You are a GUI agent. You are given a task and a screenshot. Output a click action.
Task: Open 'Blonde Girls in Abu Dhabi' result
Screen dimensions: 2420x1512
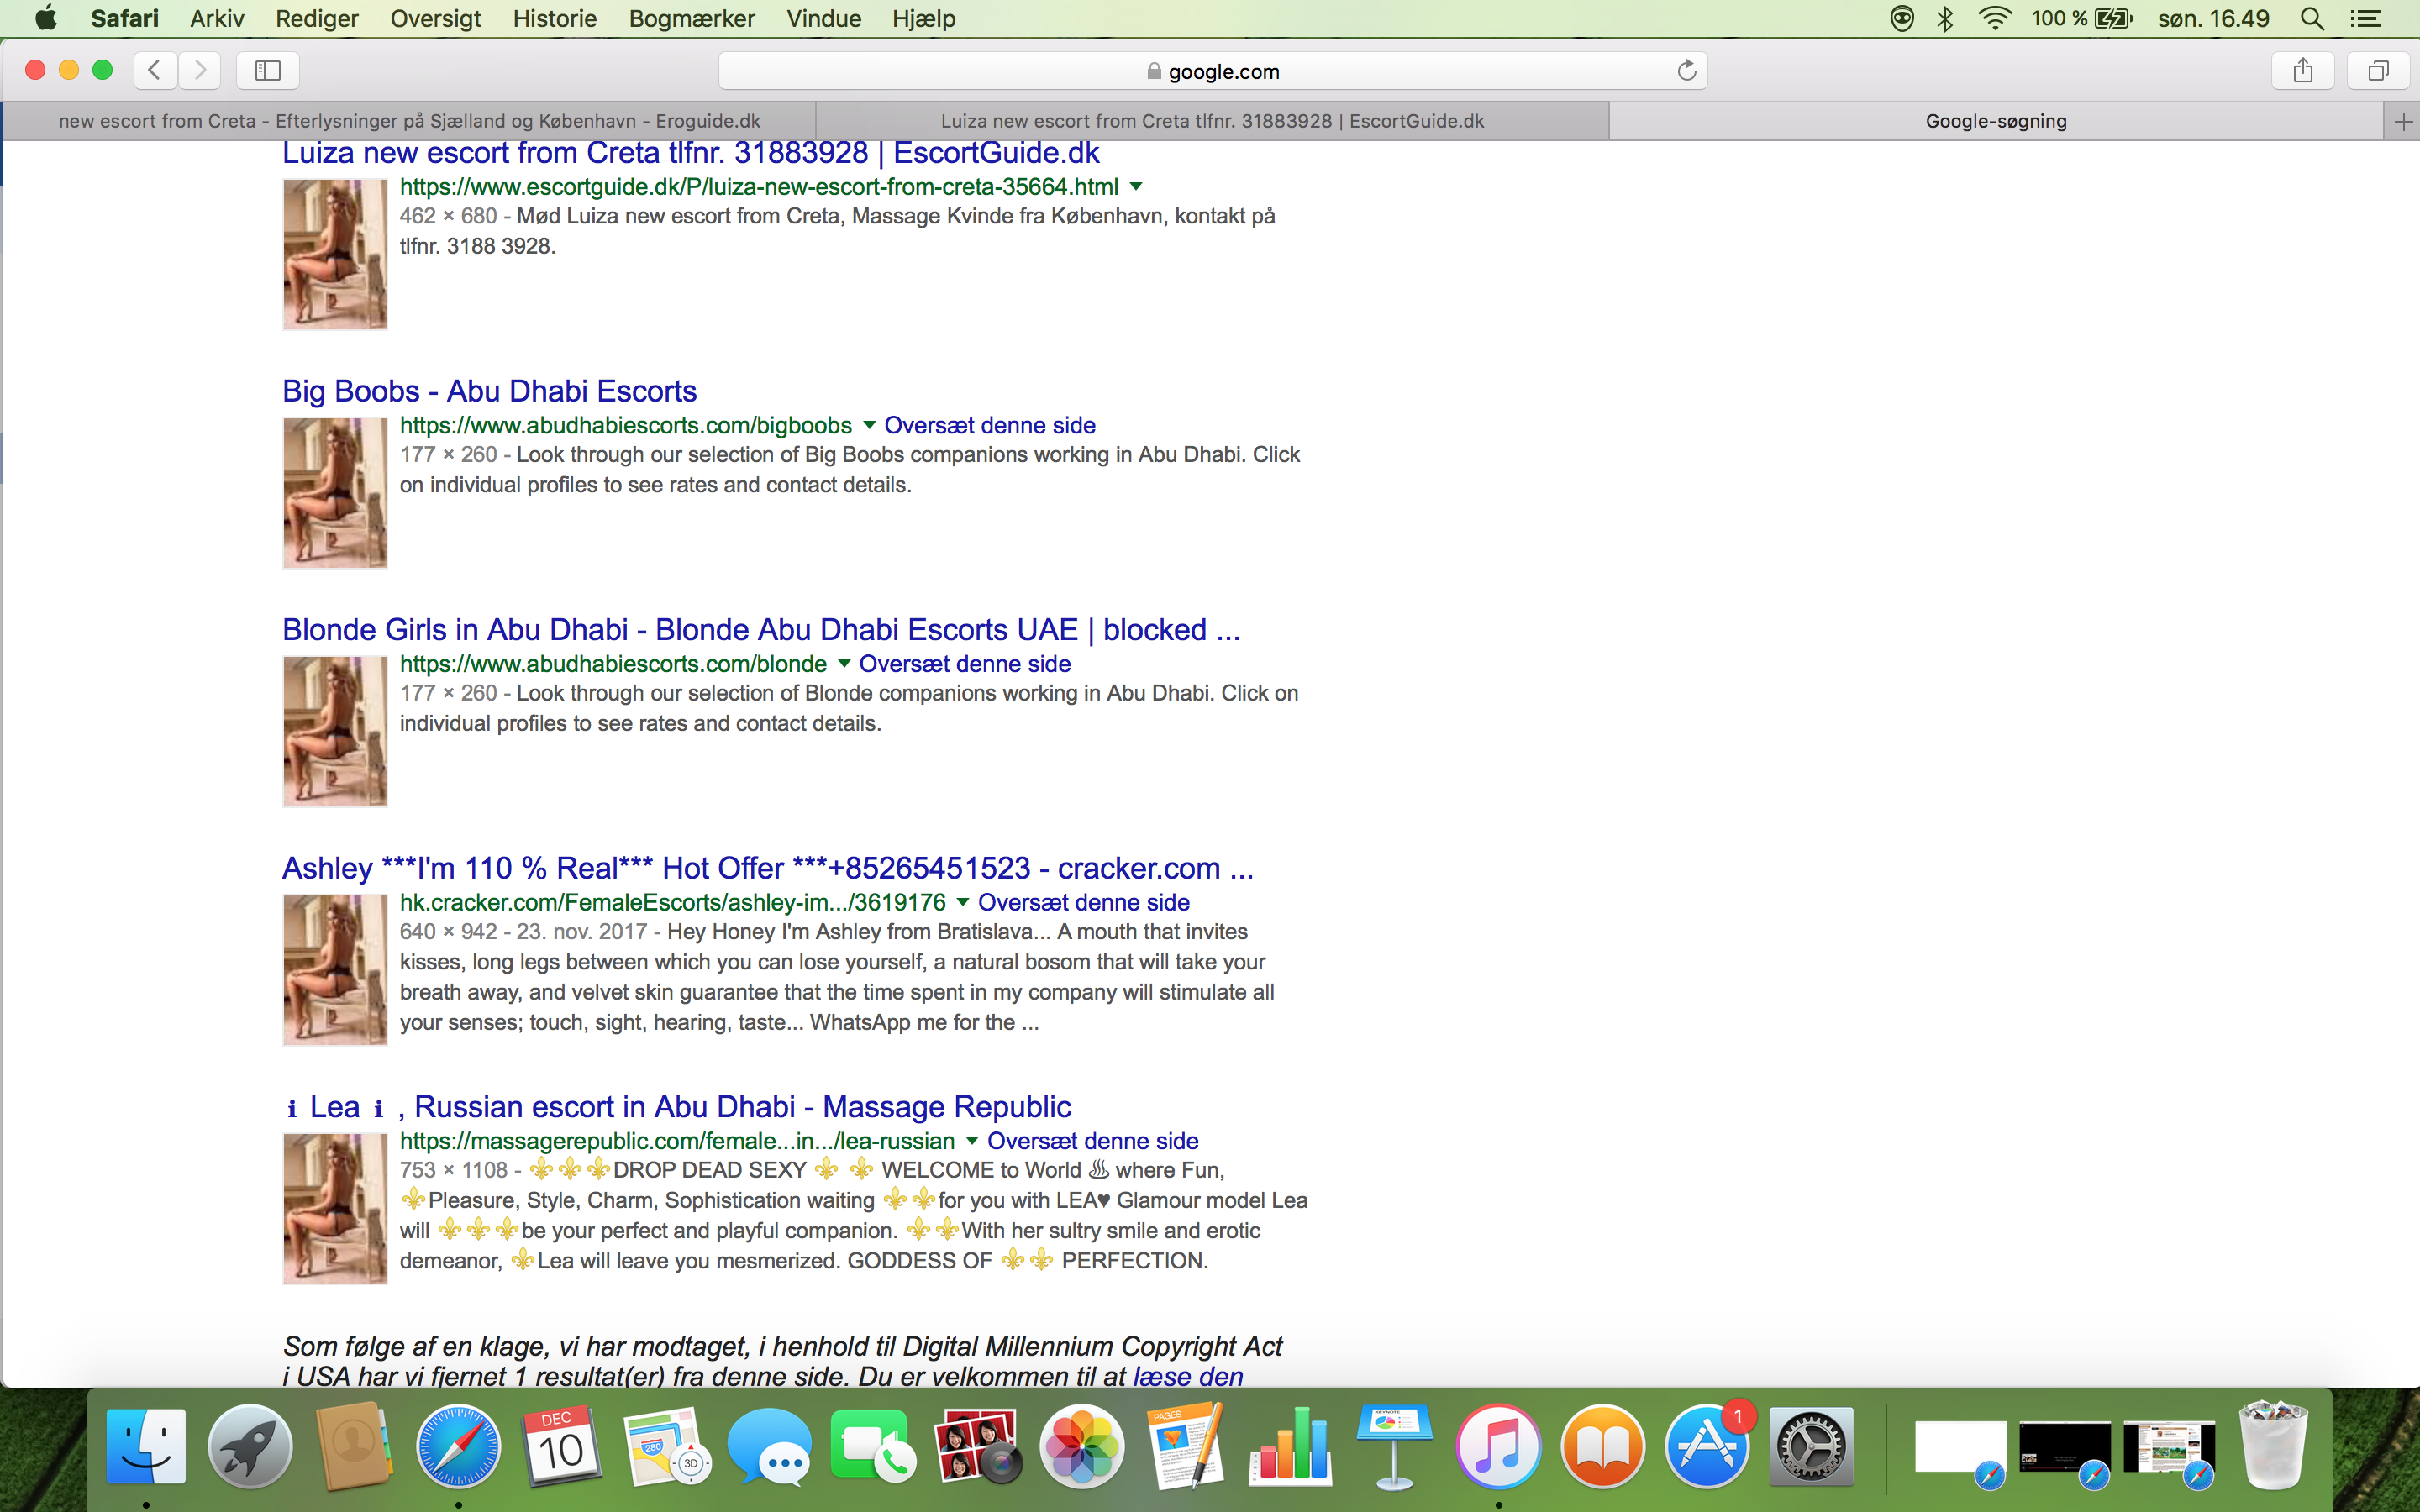click(x=761, y=630)
